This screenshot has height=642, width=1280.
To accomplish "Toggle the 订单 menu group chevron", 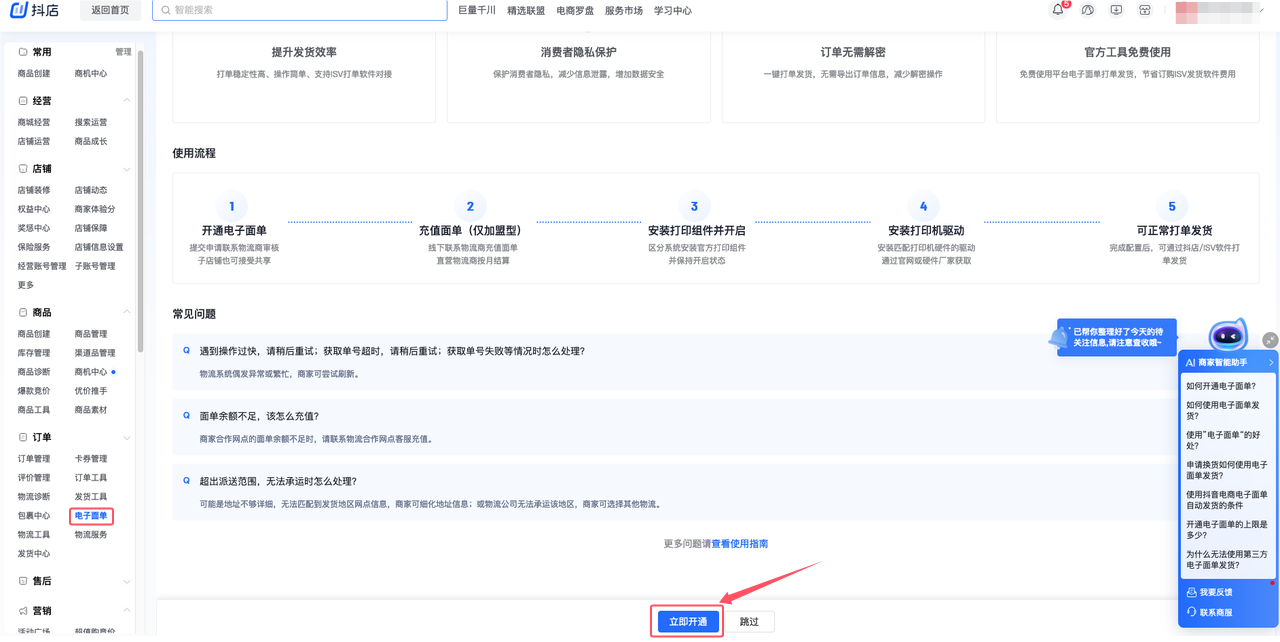I will coord(127,438).
